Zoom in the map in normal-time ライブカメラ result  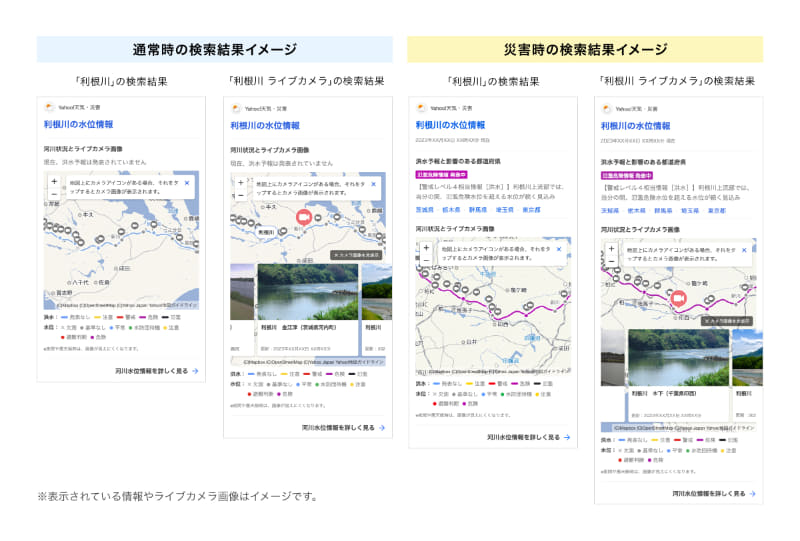pyautogui.click(x=241, y=183)
